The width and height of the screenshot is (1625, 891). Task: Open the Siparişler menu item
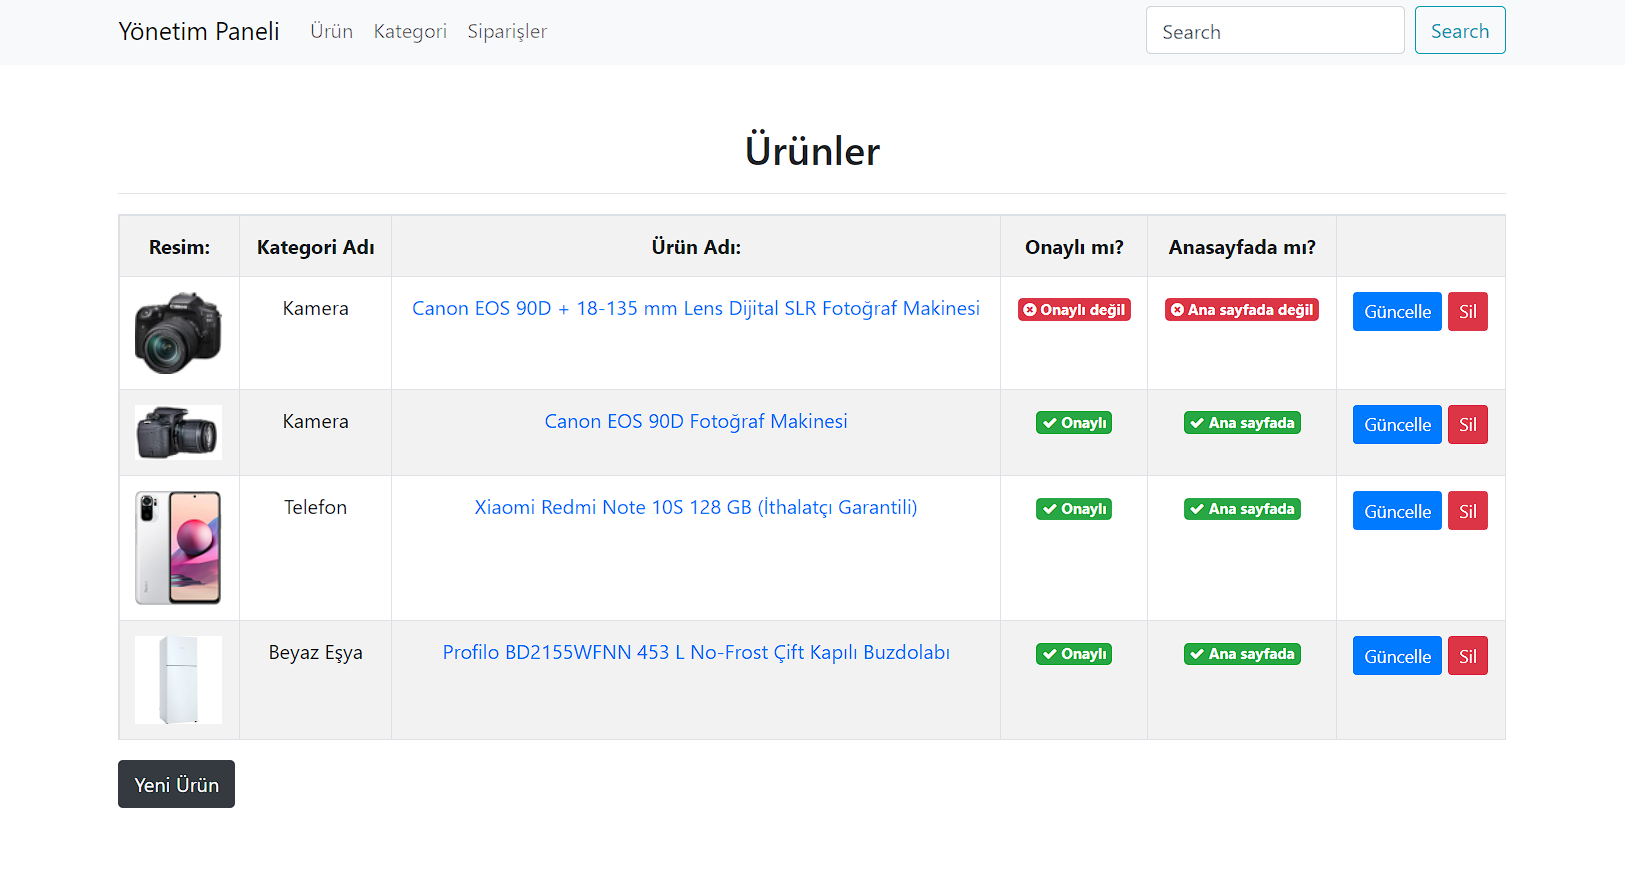point(507,31)
